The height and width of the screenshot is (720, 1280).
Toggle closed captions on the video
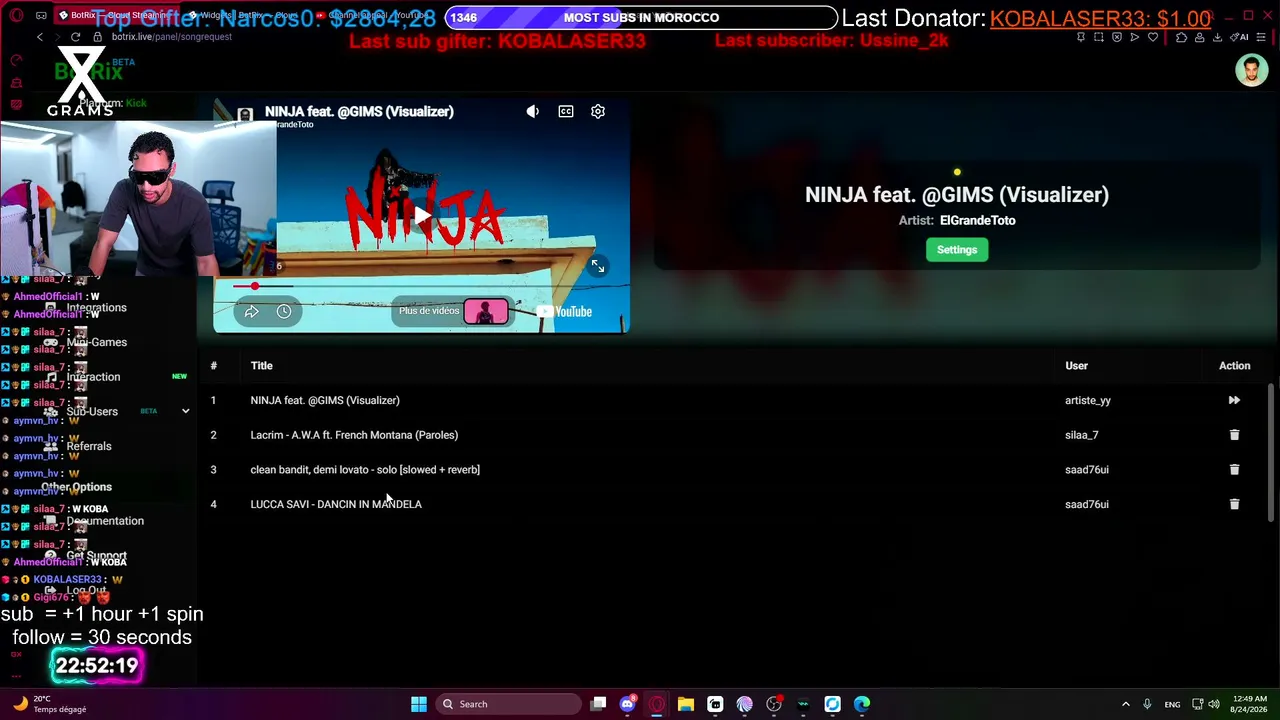(x=566, y=111)
